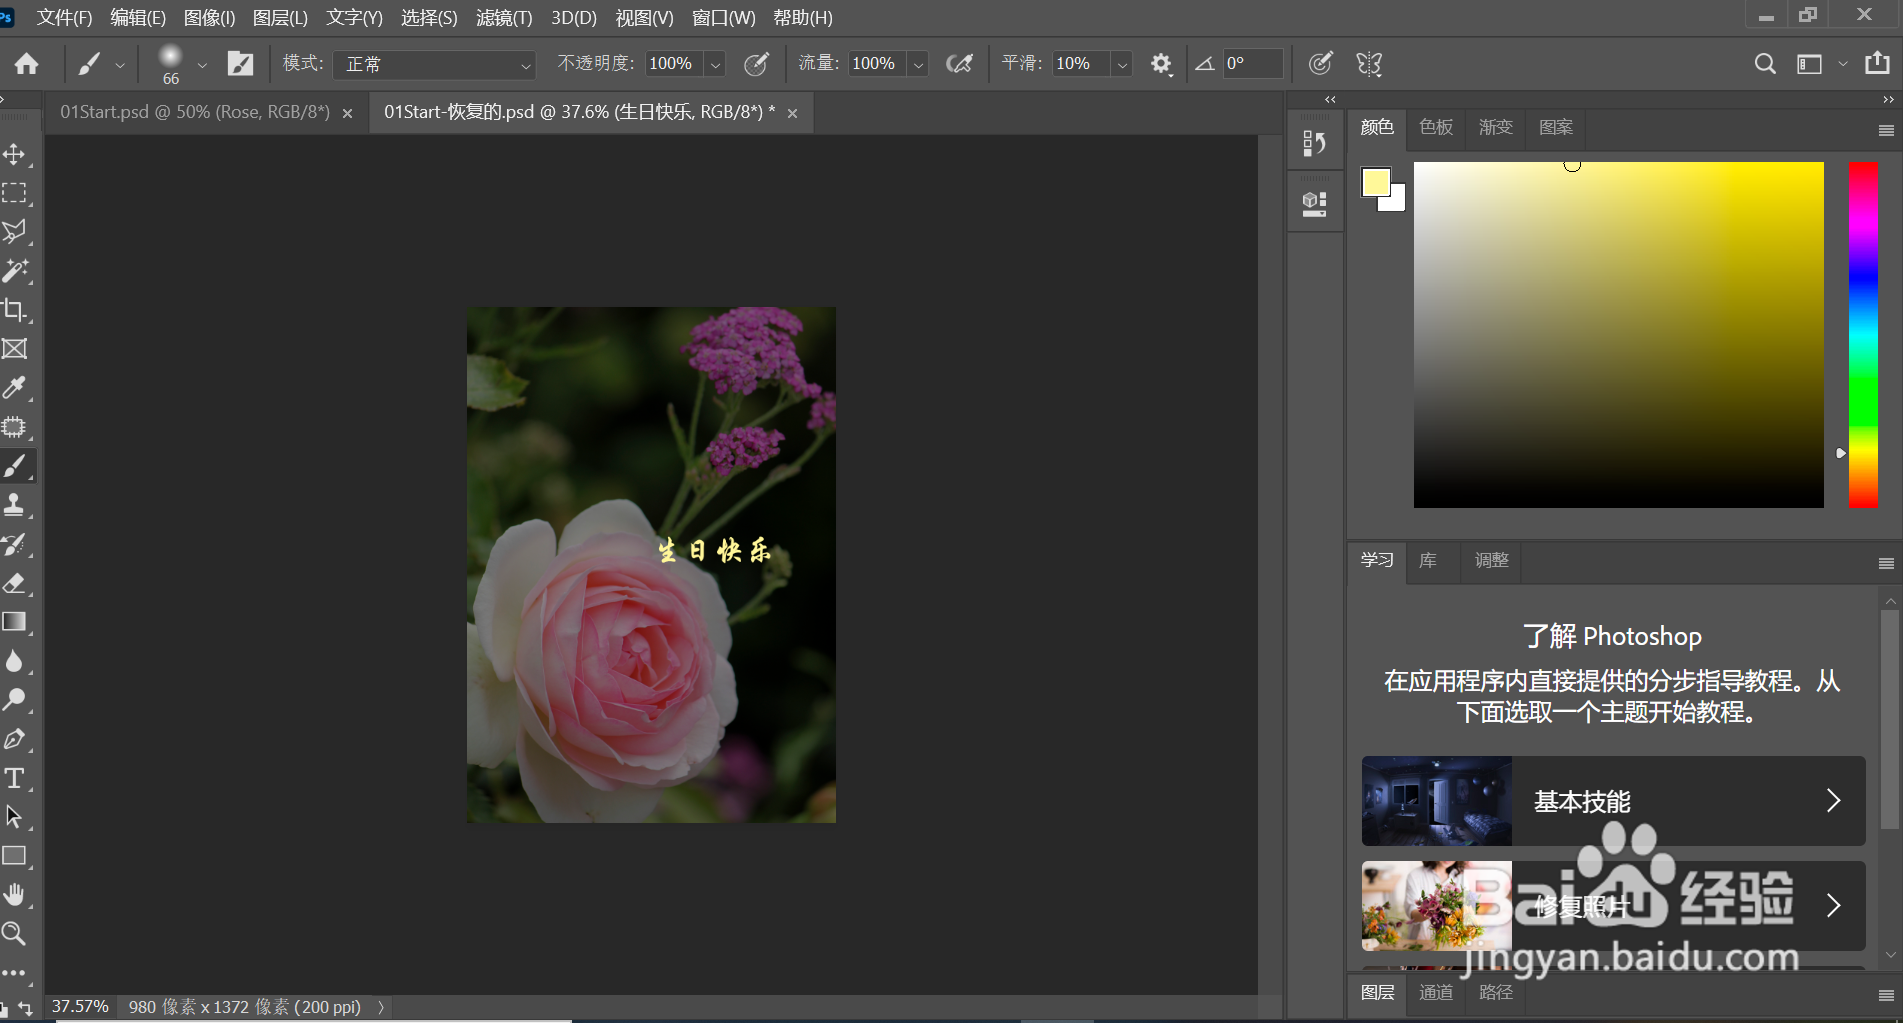The width and height of the screenshot is (1903, 1023).
Task: Expand the smoothing slider dropdown
Action: (1122, 64)
